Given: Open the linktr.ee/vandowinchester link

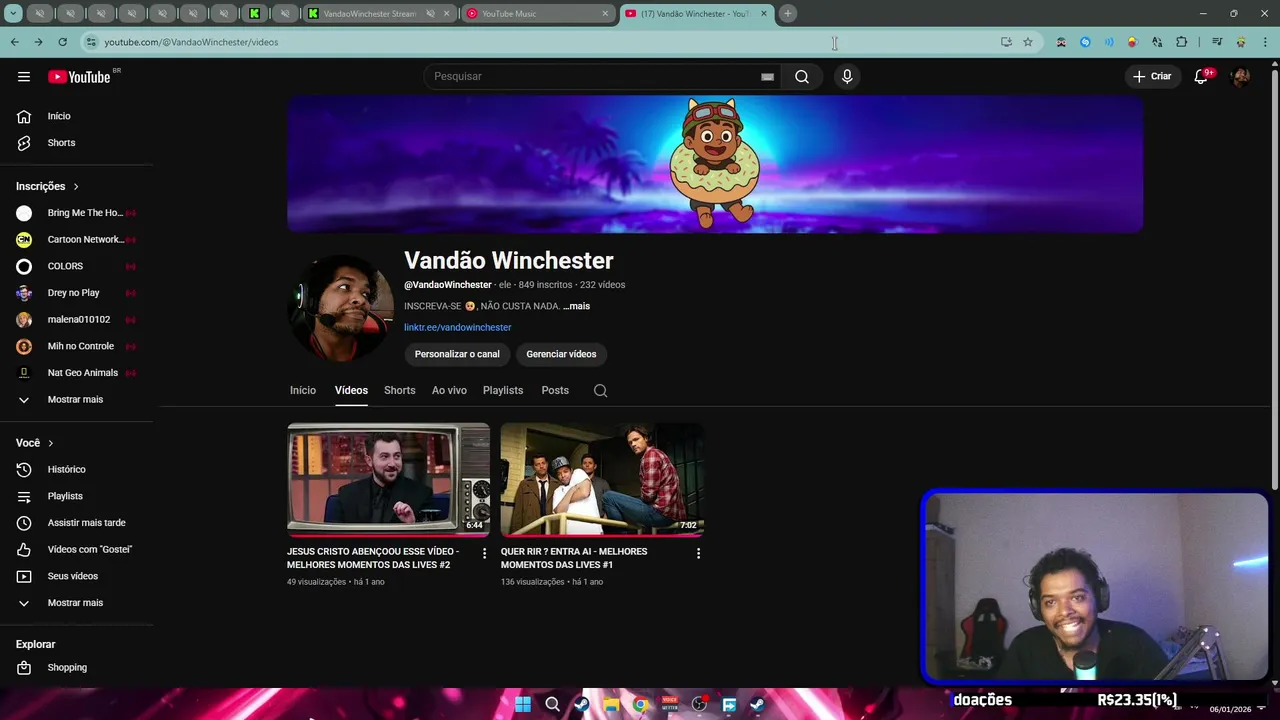Looking at the screenshot, I should pos(457,327).
